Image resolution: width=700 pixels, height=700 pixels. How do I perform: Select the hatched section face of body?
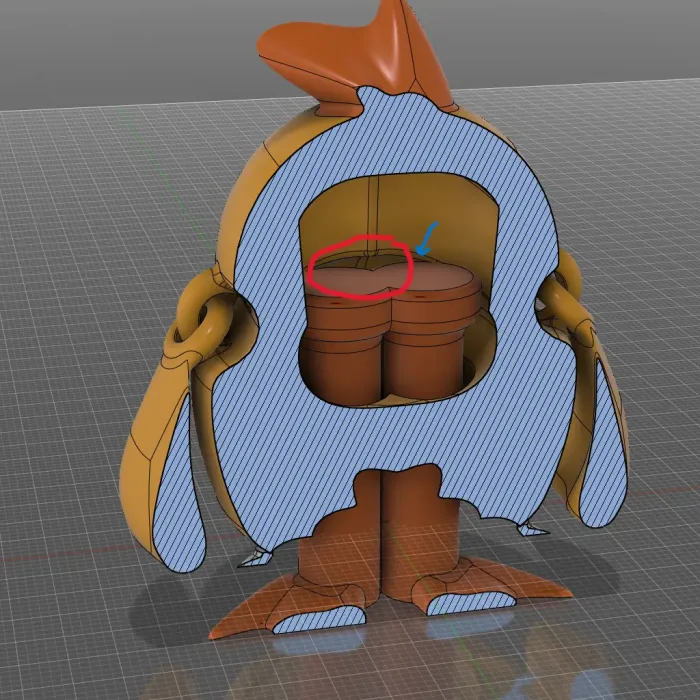pyautogui.click(x=393, y=438)
